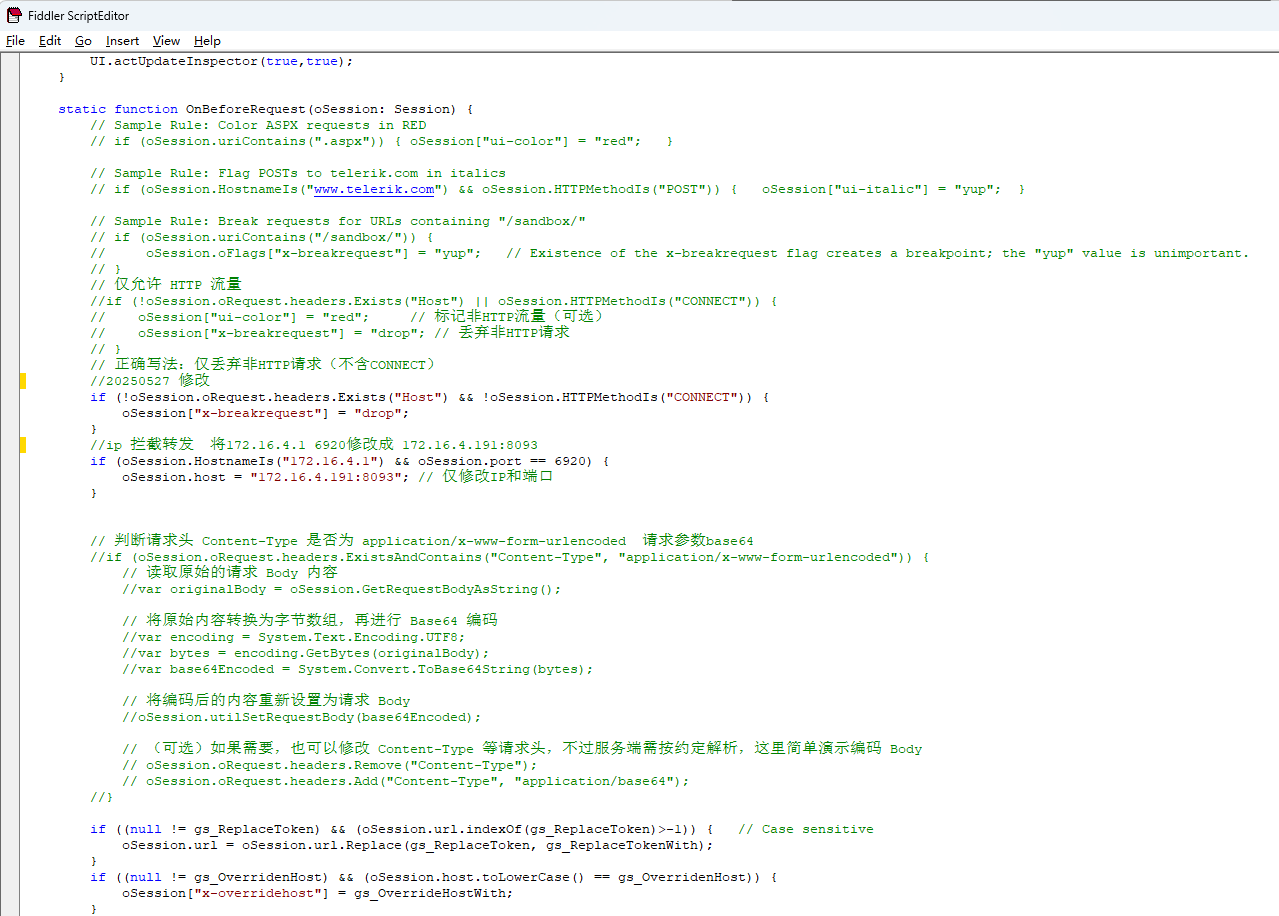Viewport: 1279px width, 916px height.
Task: Click the oSession["x-overridehost"] assignment line
Action: click(318, 893)
